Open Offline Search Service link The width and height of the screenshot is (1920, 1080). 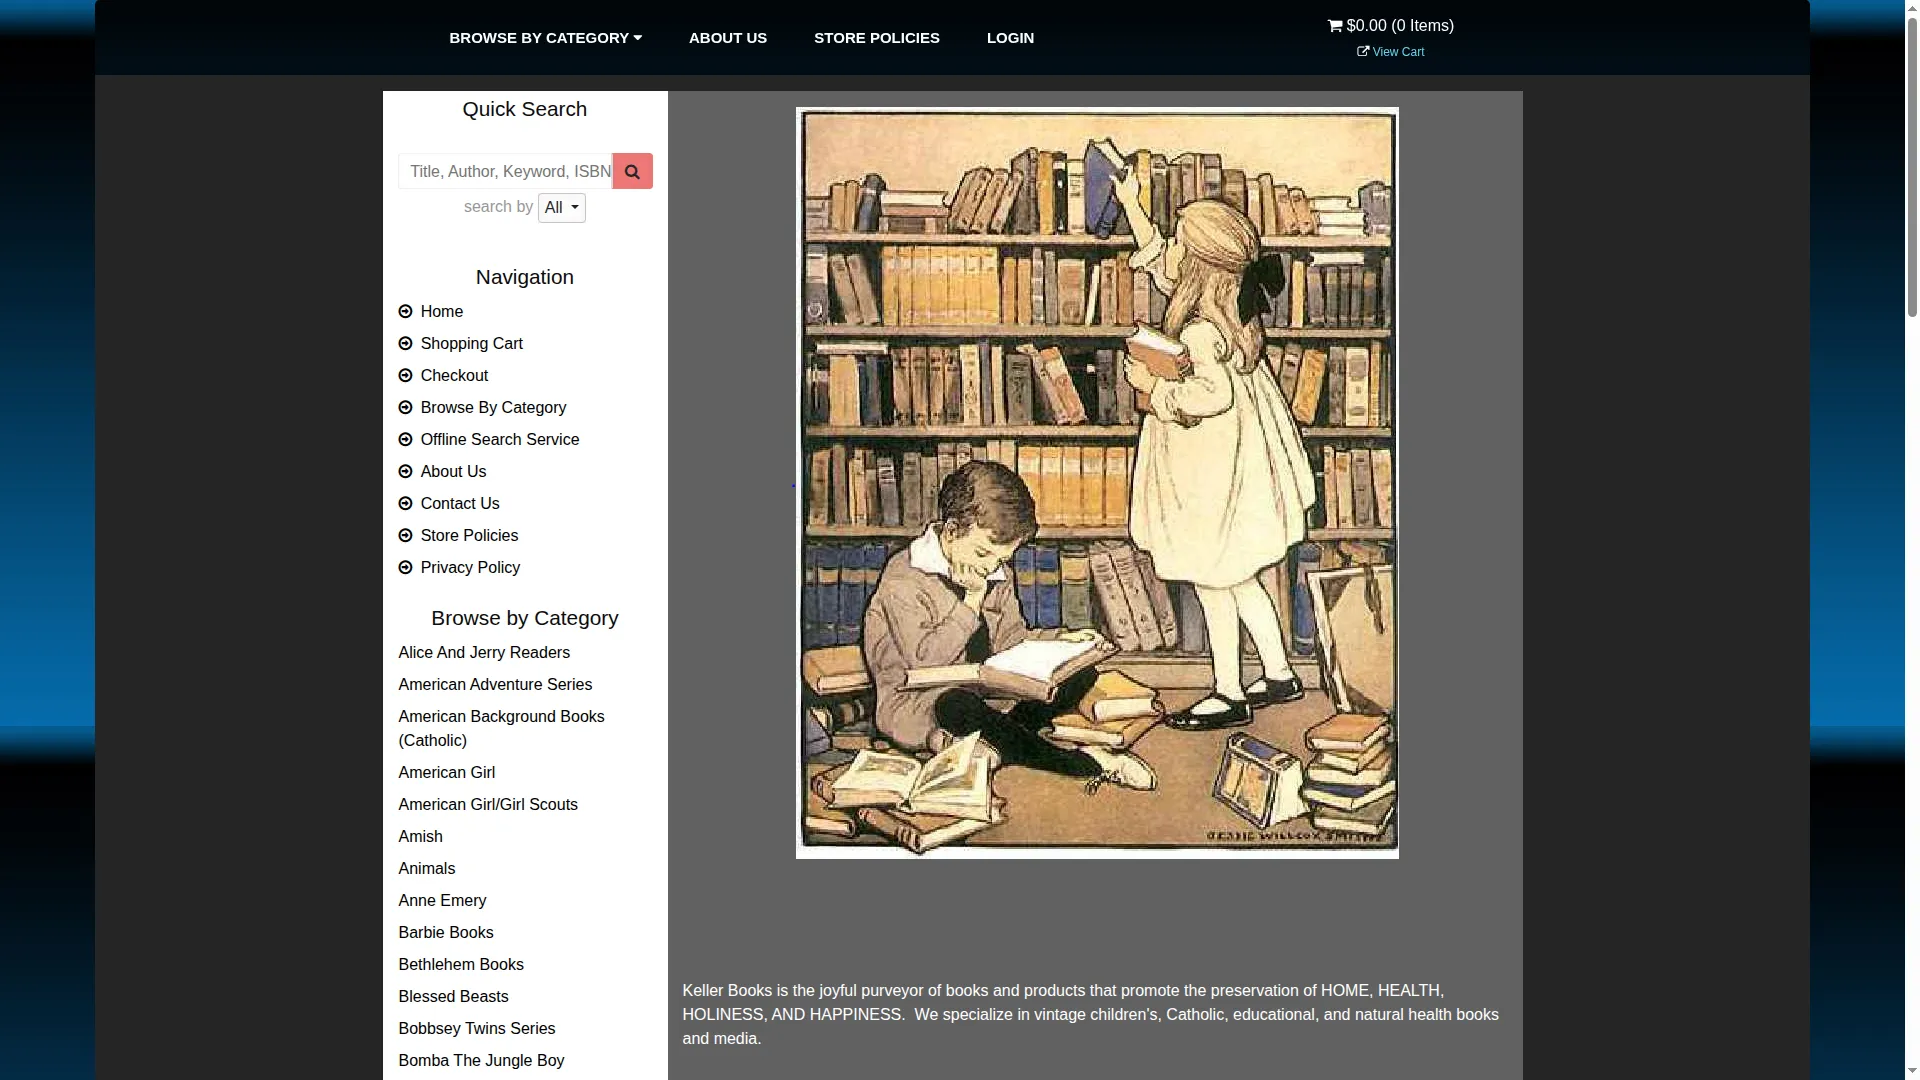tap(500, 440)
